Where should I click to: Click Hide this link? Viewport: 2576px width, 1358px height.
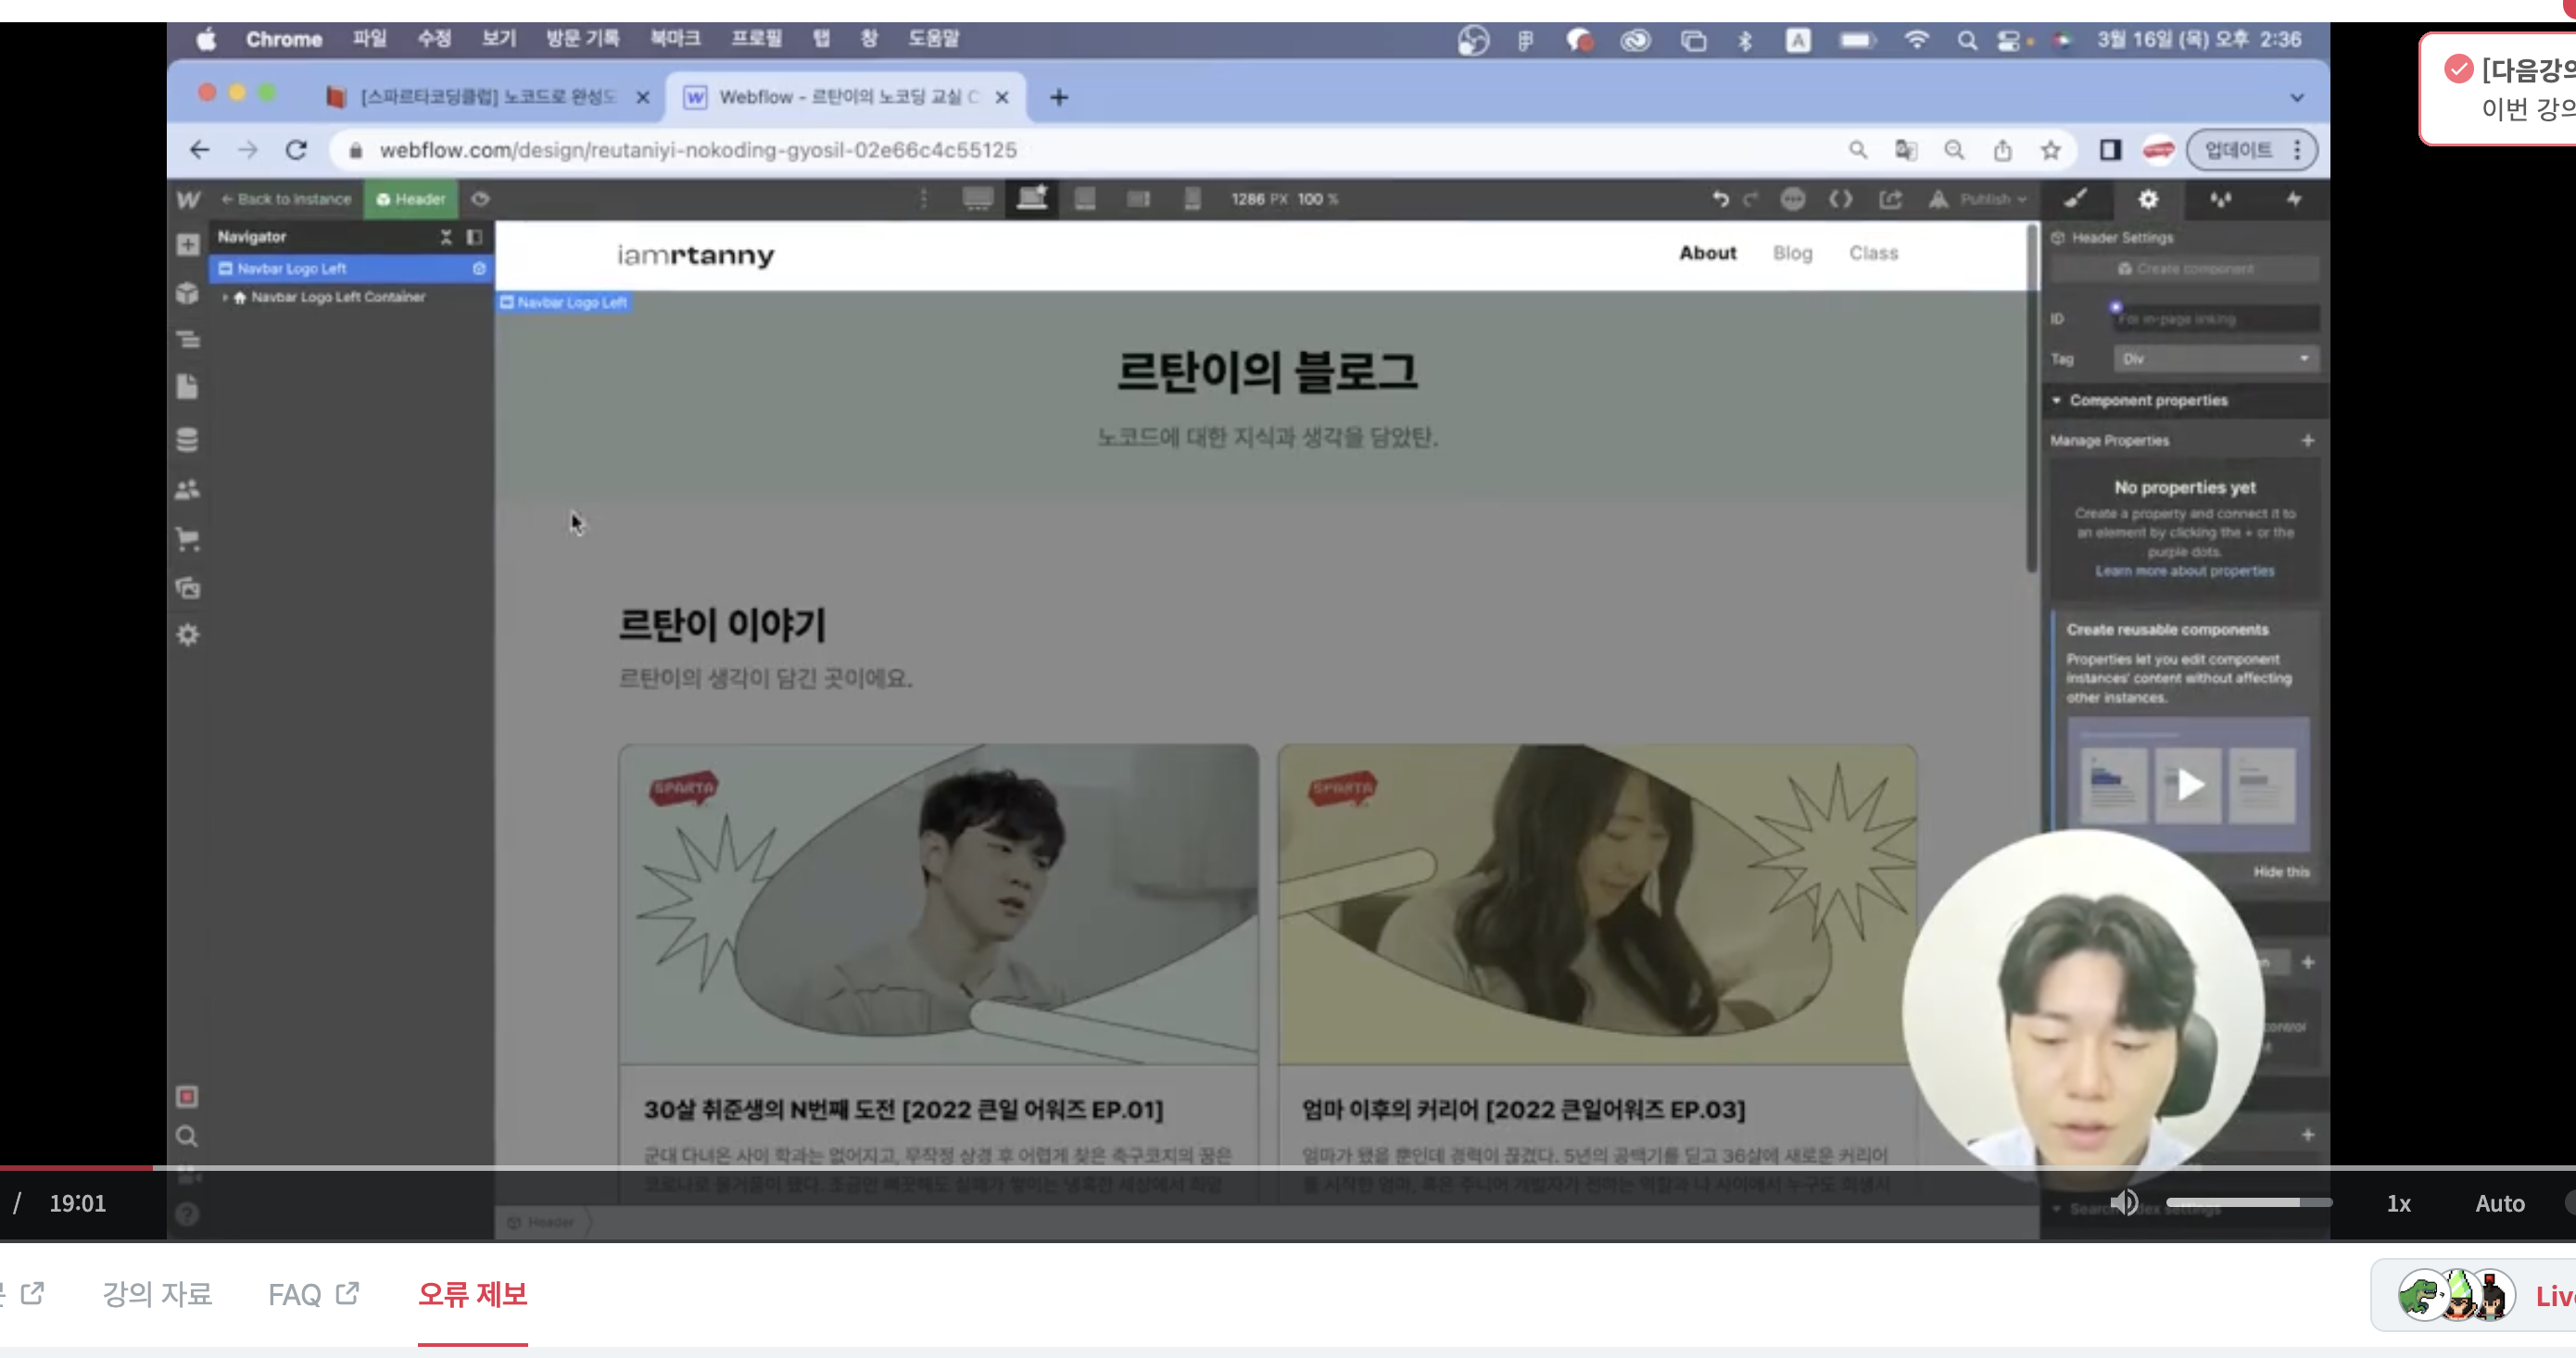pyautogui.click(x=2281, y=872)
